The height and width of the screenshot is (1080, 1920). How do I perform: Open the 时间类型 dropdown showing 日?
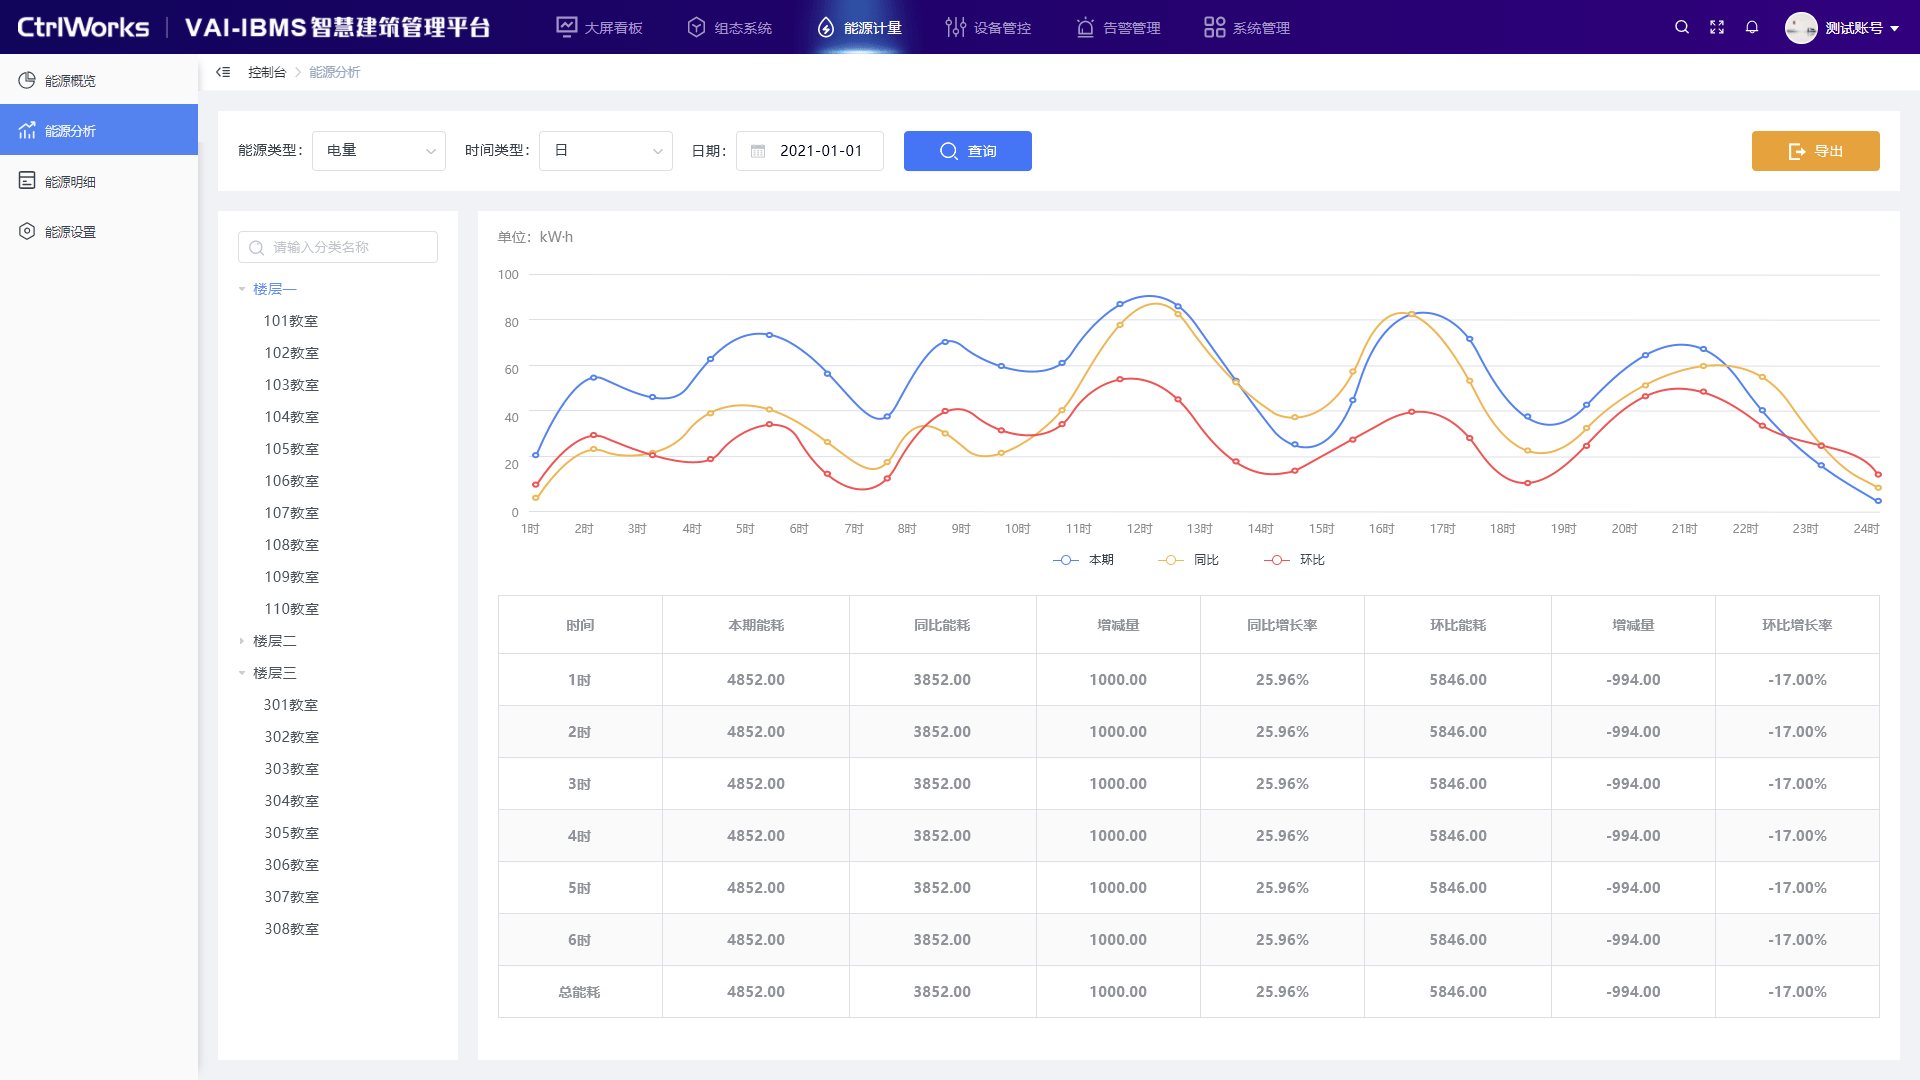[x=606, y=151]
